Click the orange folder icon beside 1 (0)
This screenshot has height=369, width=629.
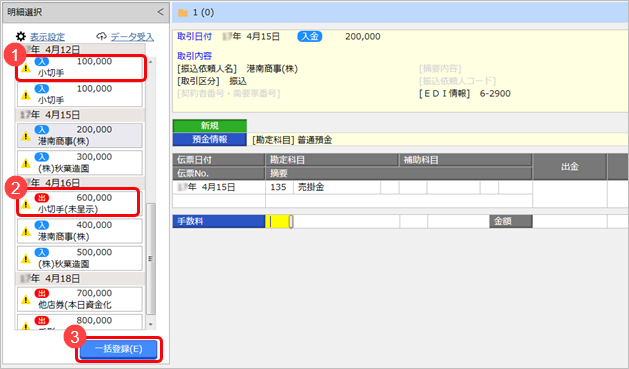pos(183,13)
